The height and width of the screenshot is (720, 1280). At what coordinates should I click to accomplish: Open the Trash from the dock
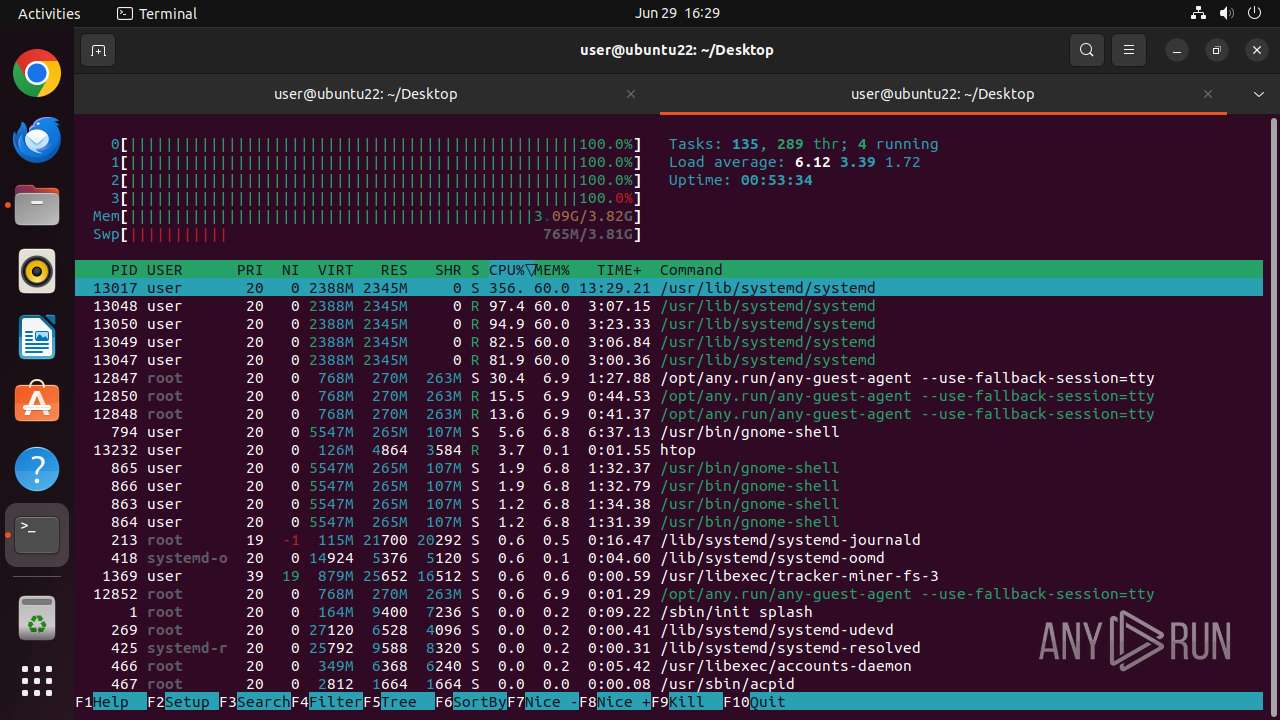coord(37,618)
